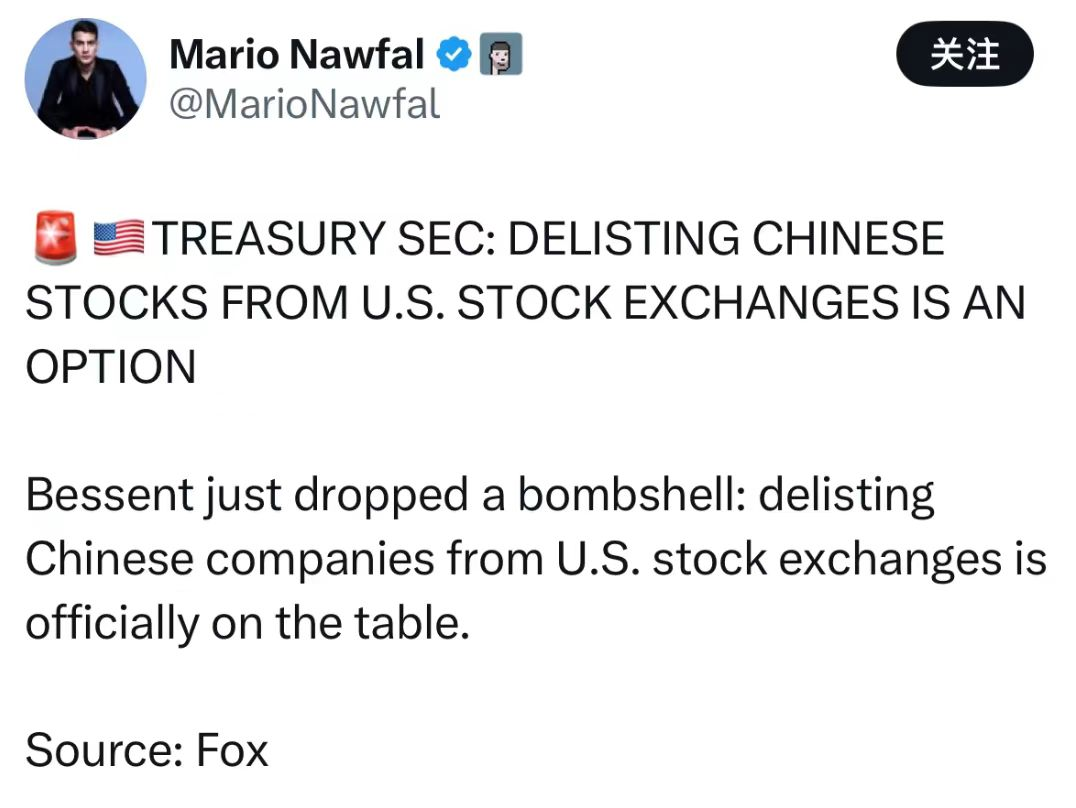Click the siren emoji at the tweet start
The image size is (1076, 808).
pos(53,237)
